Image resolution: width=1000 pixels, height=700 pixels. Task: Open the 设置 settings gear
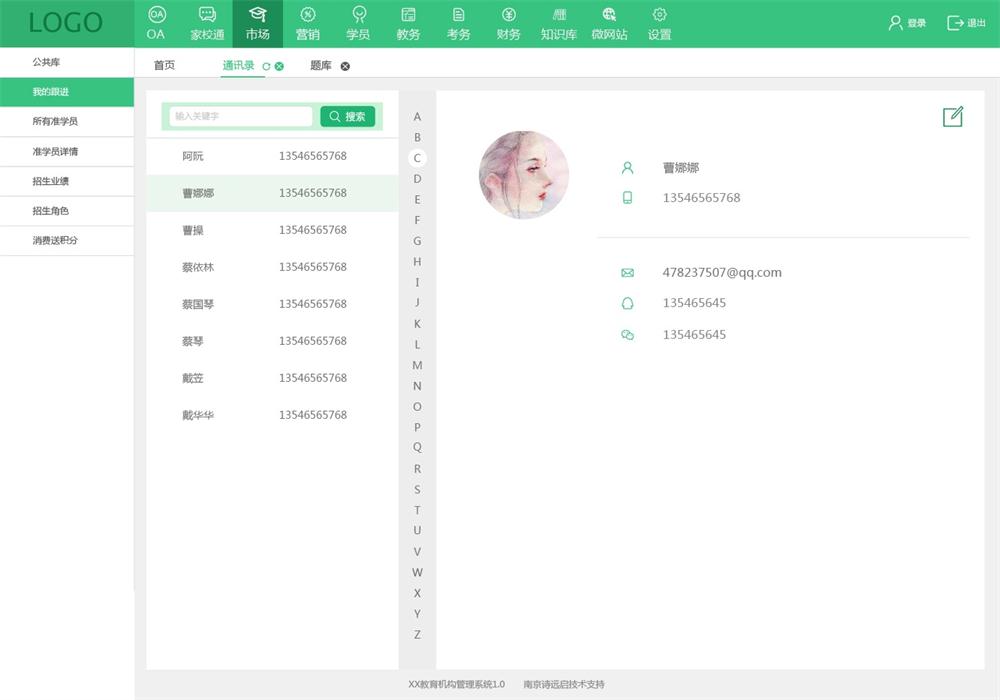coord(659,15)
